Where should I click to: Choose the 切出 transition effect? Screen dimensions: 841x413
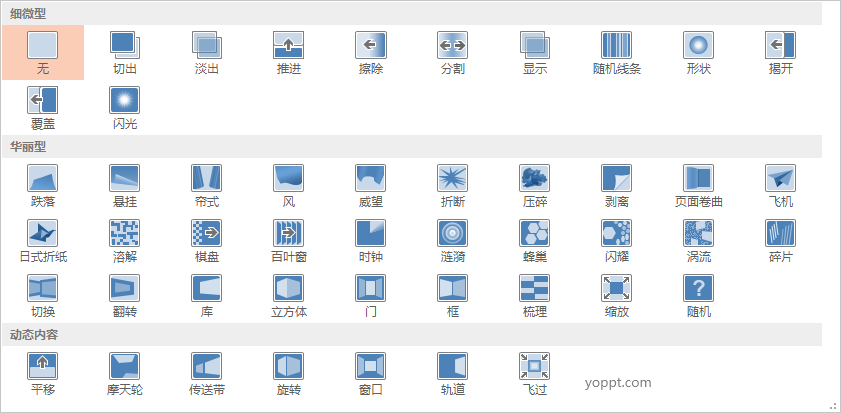125,52
